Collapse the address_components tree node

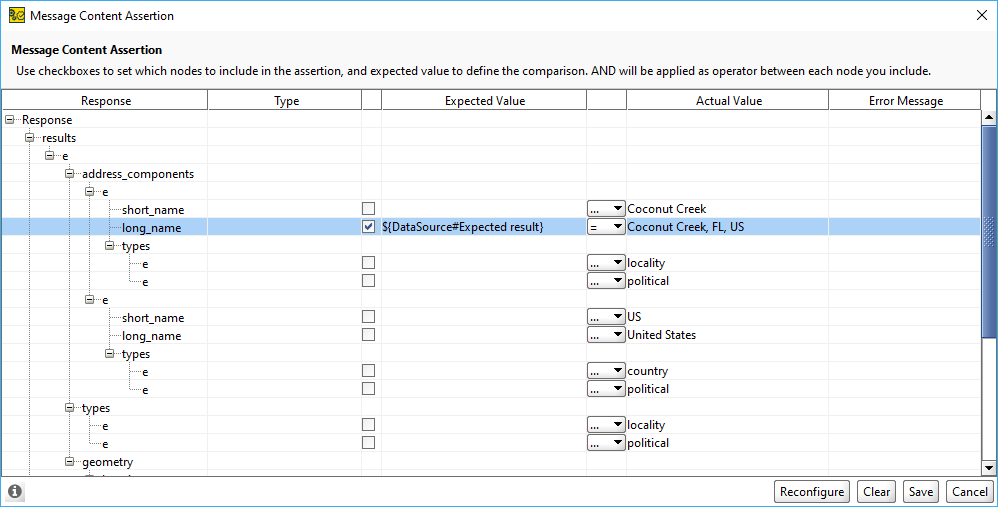tap(70, 174)
